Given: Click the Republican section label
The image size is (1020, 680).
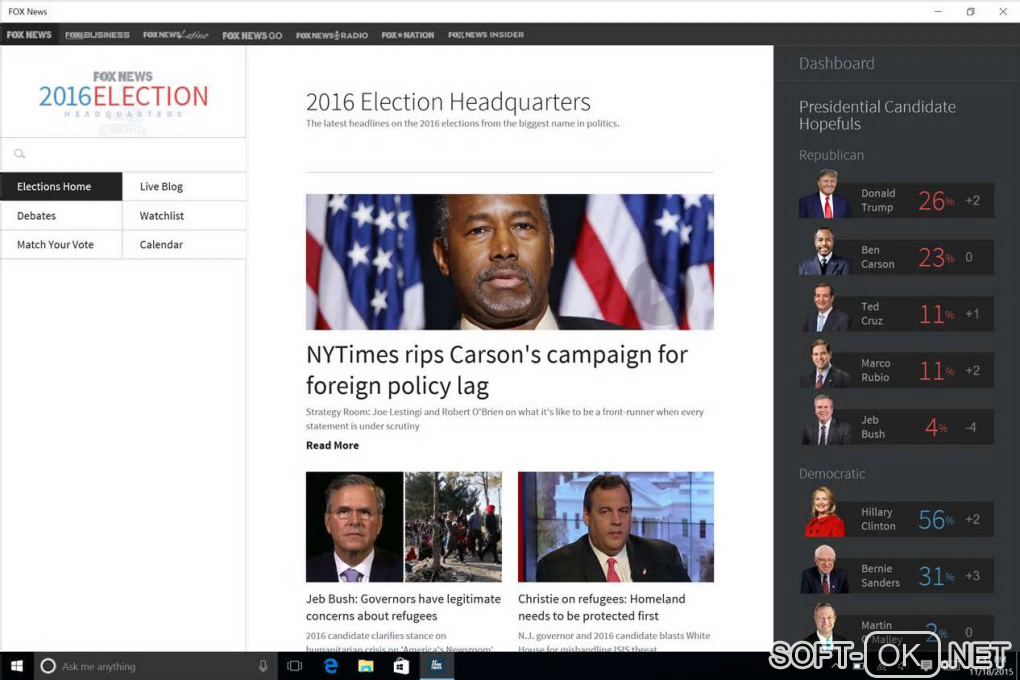Looking at the screenshot, I should (x=831, y=156).
